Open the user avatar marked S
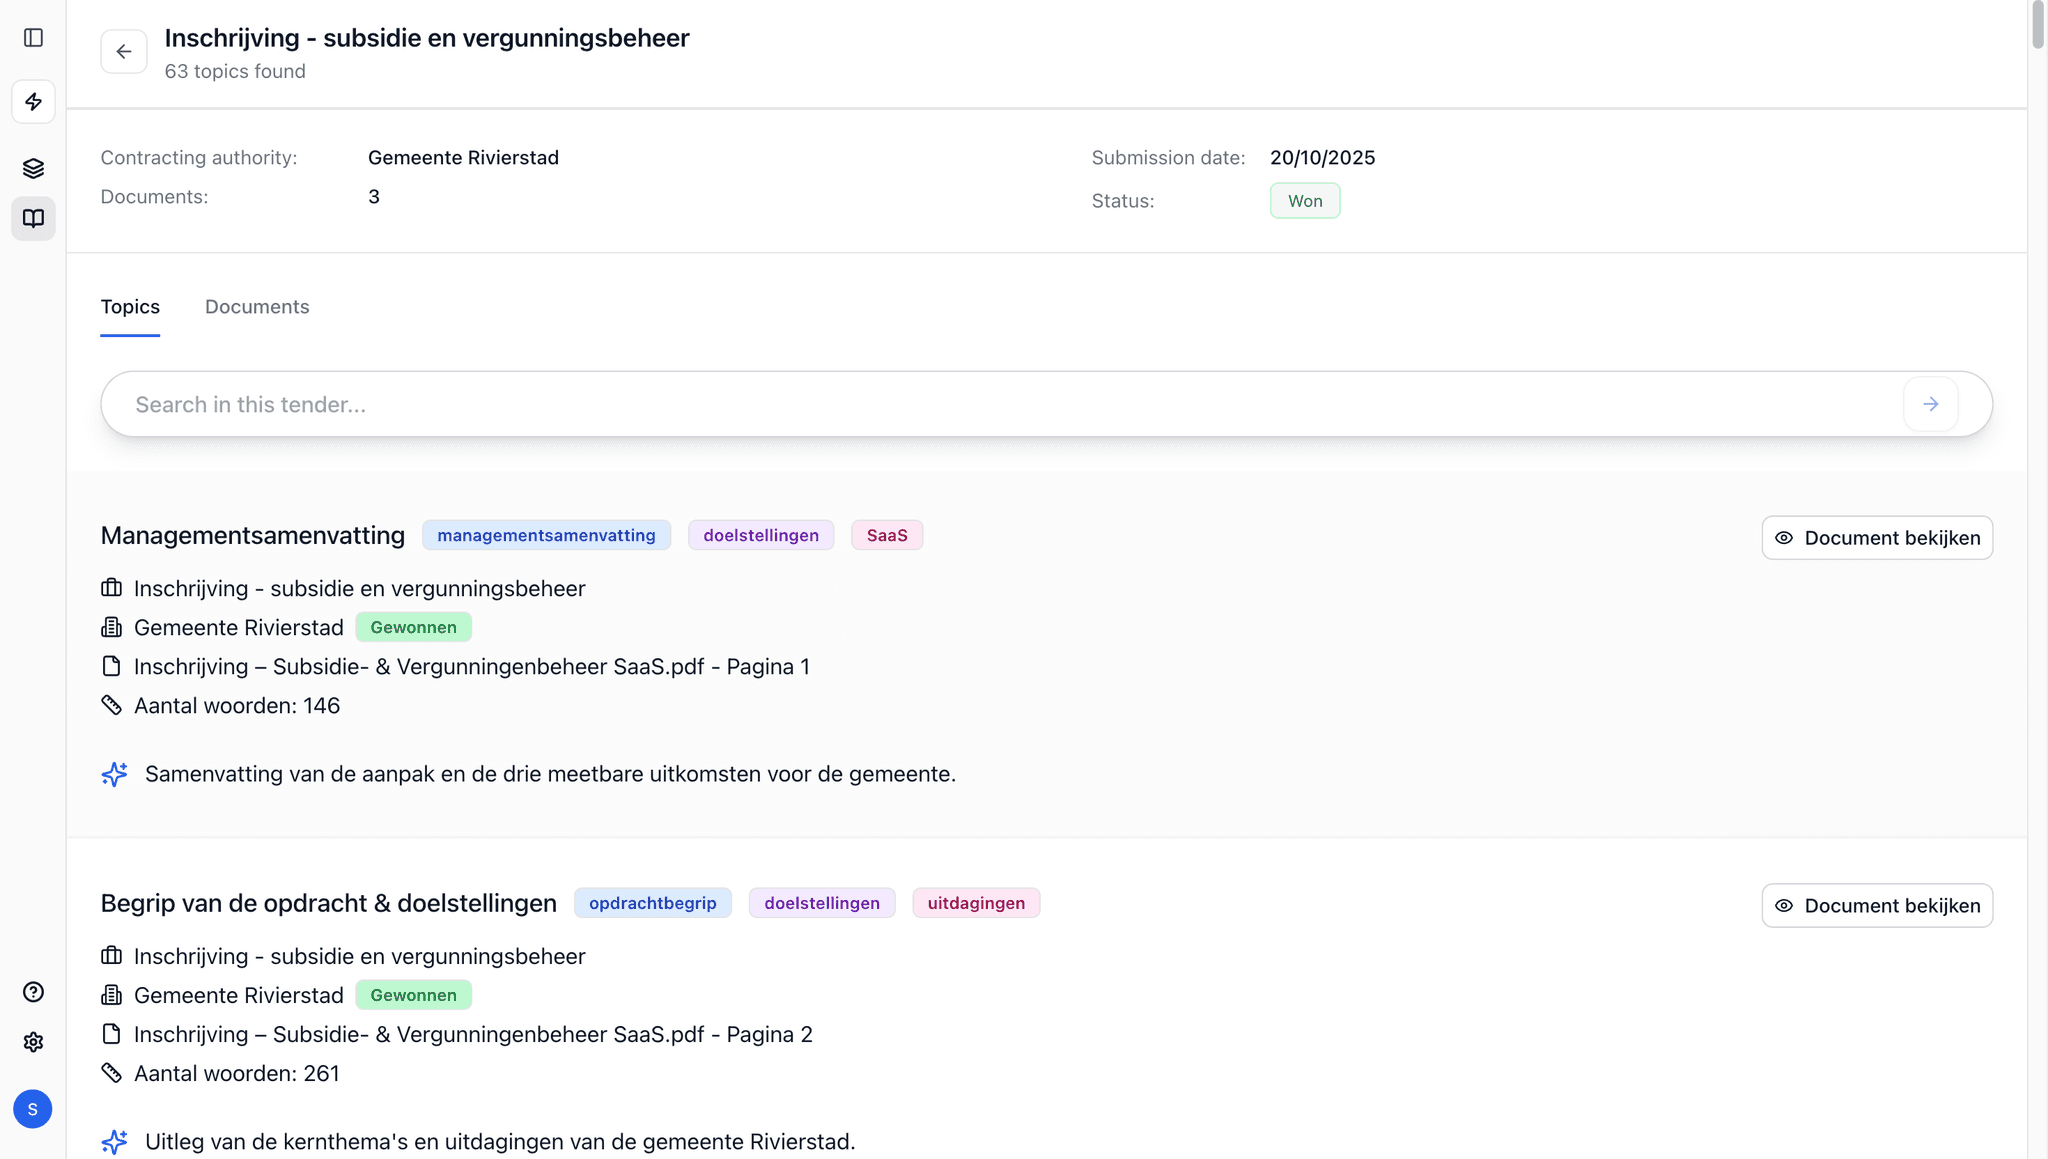 click(x=32, y=1109)
